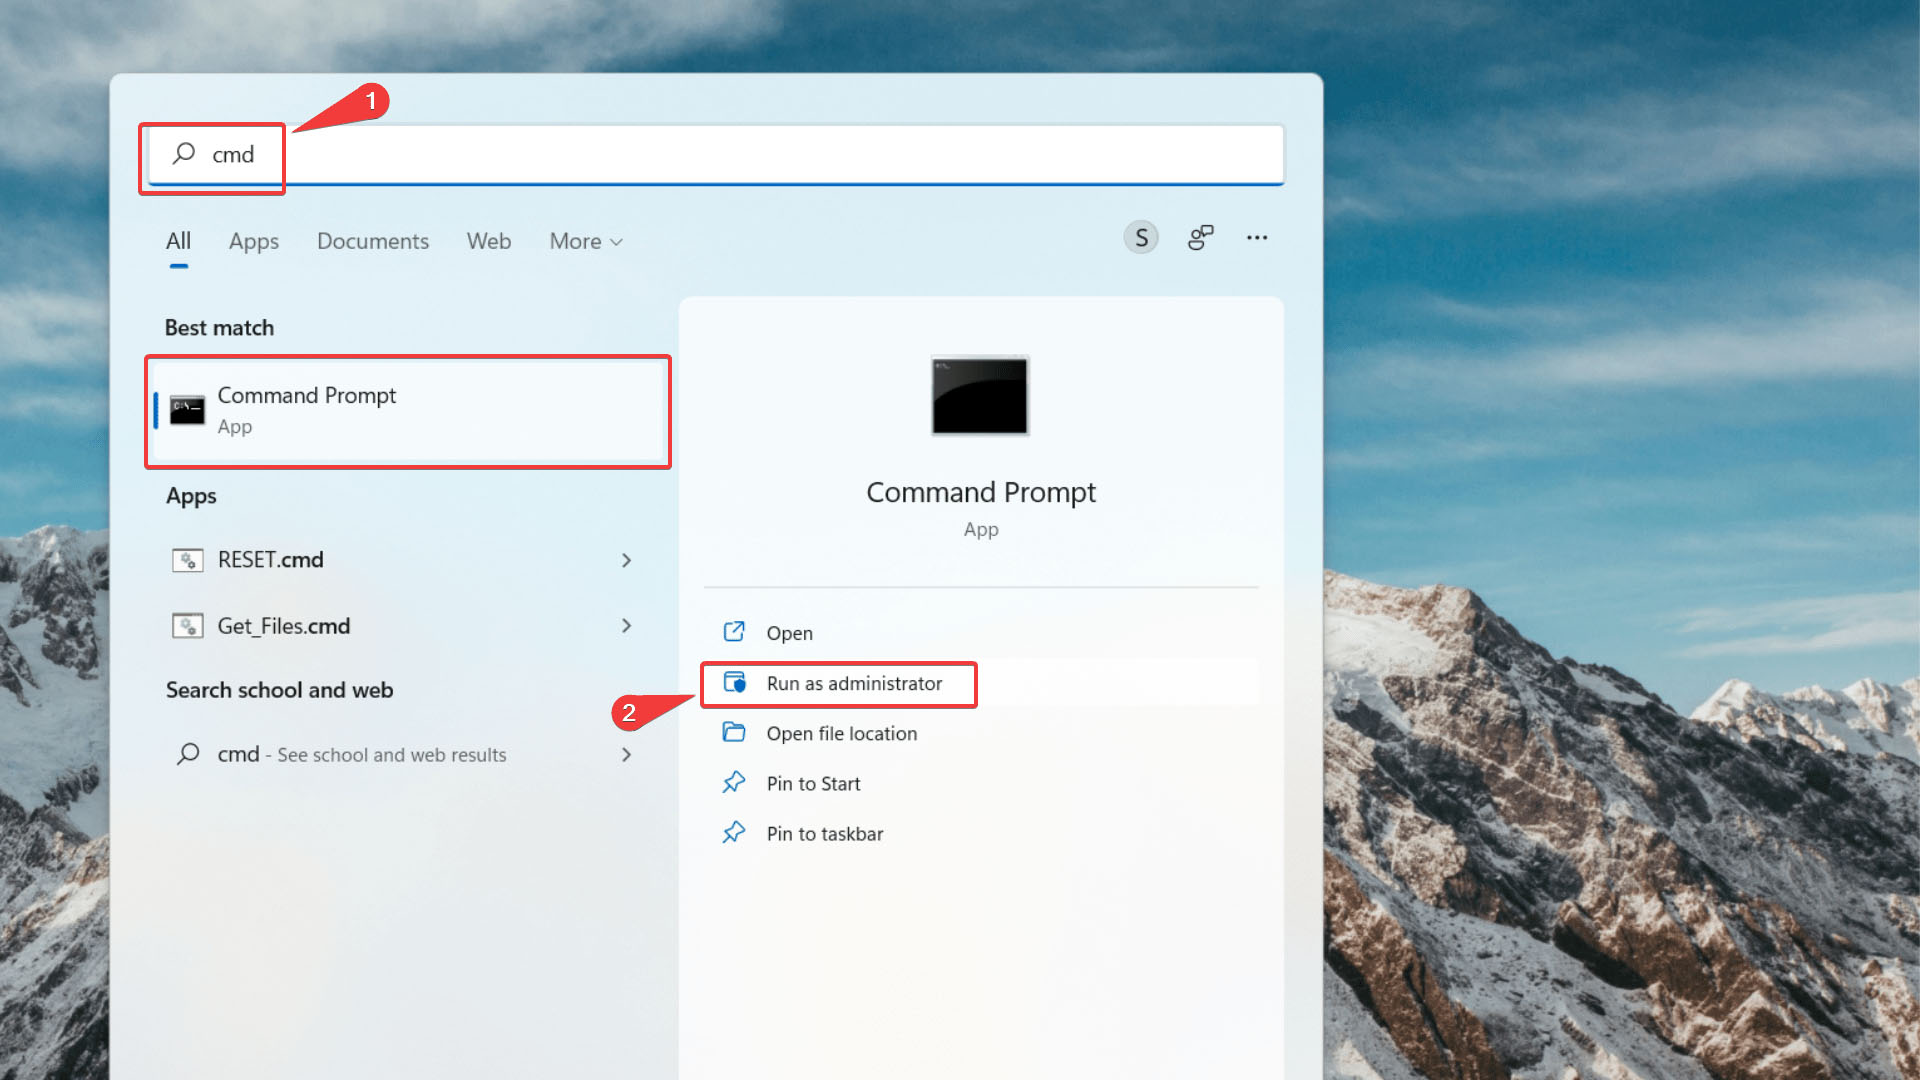Viewport: 1920px width, 1080px height.
Task: Click the Open file location icon
Action: [x=733, y=733]
